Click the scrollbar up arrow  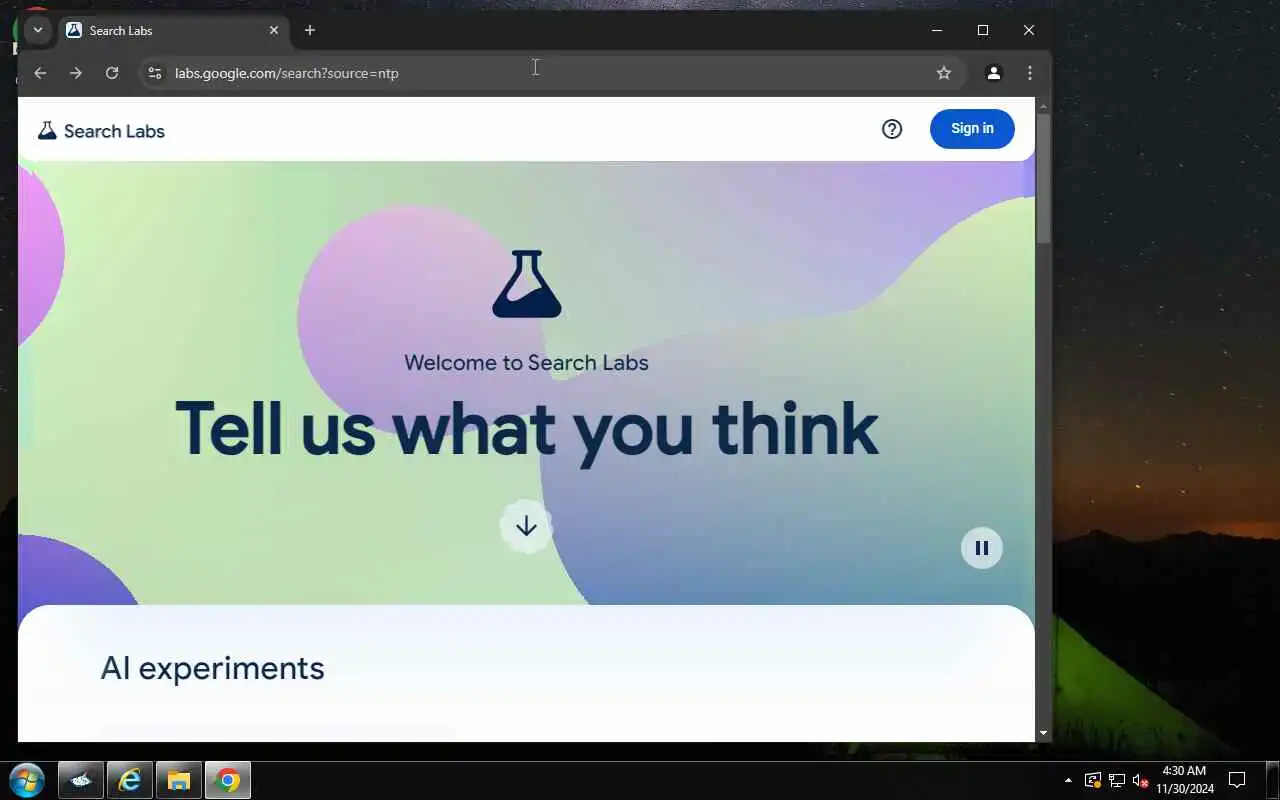[x=1043, y=105]
